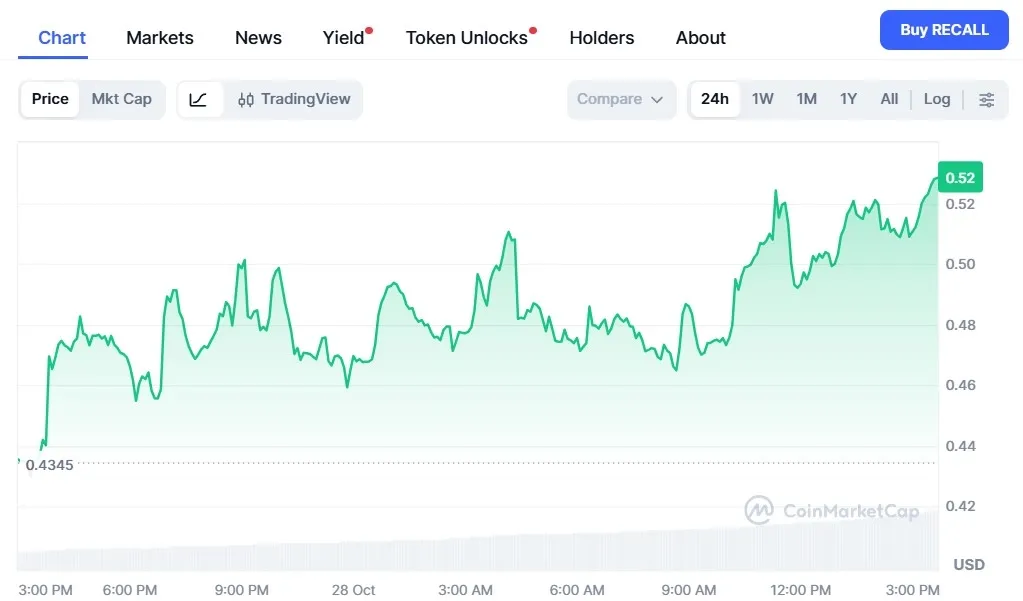Select the line chart icon
Screen dimensions: 1023x601
click(x=199, y=99)
